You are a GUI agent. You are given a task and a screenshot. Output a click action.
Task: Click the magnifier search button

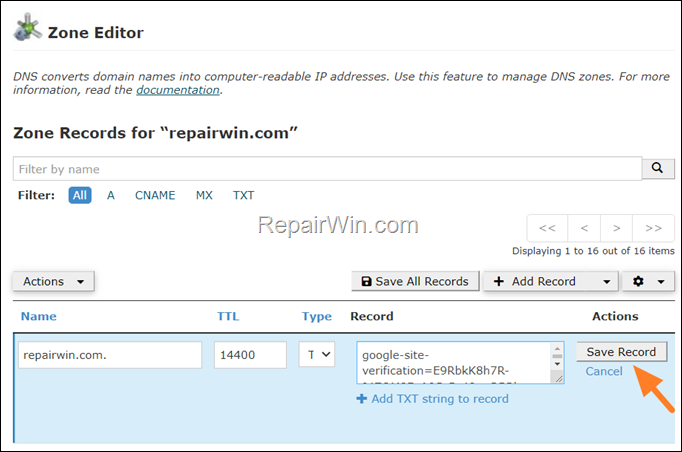pos(658,168)
